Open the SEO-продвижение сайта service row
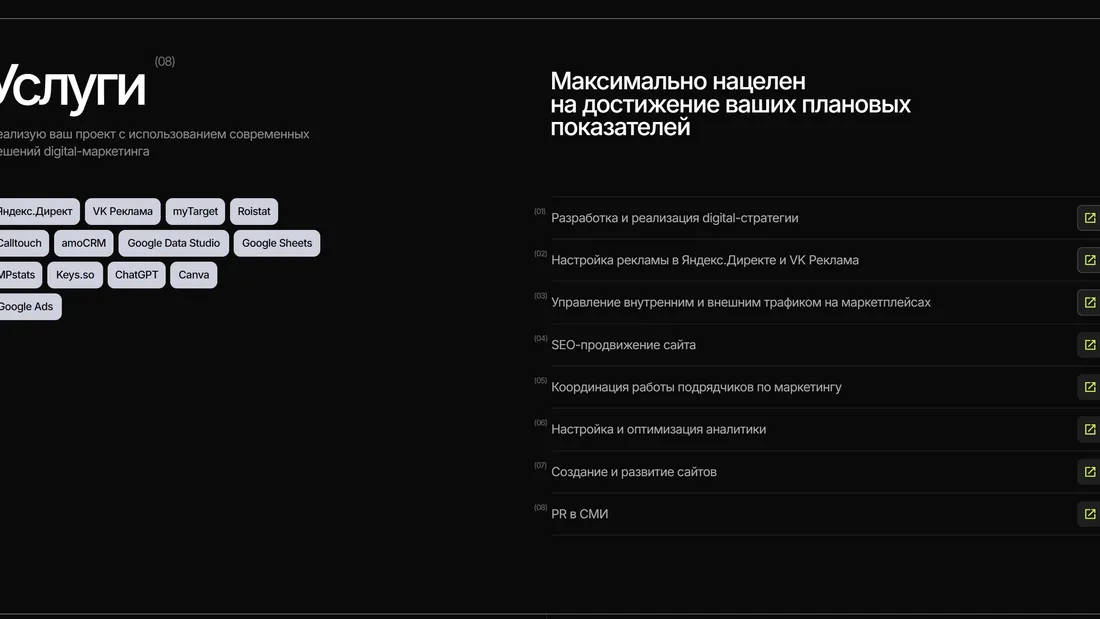Viewport: 1100px width, 619px height. pos(623,344)
